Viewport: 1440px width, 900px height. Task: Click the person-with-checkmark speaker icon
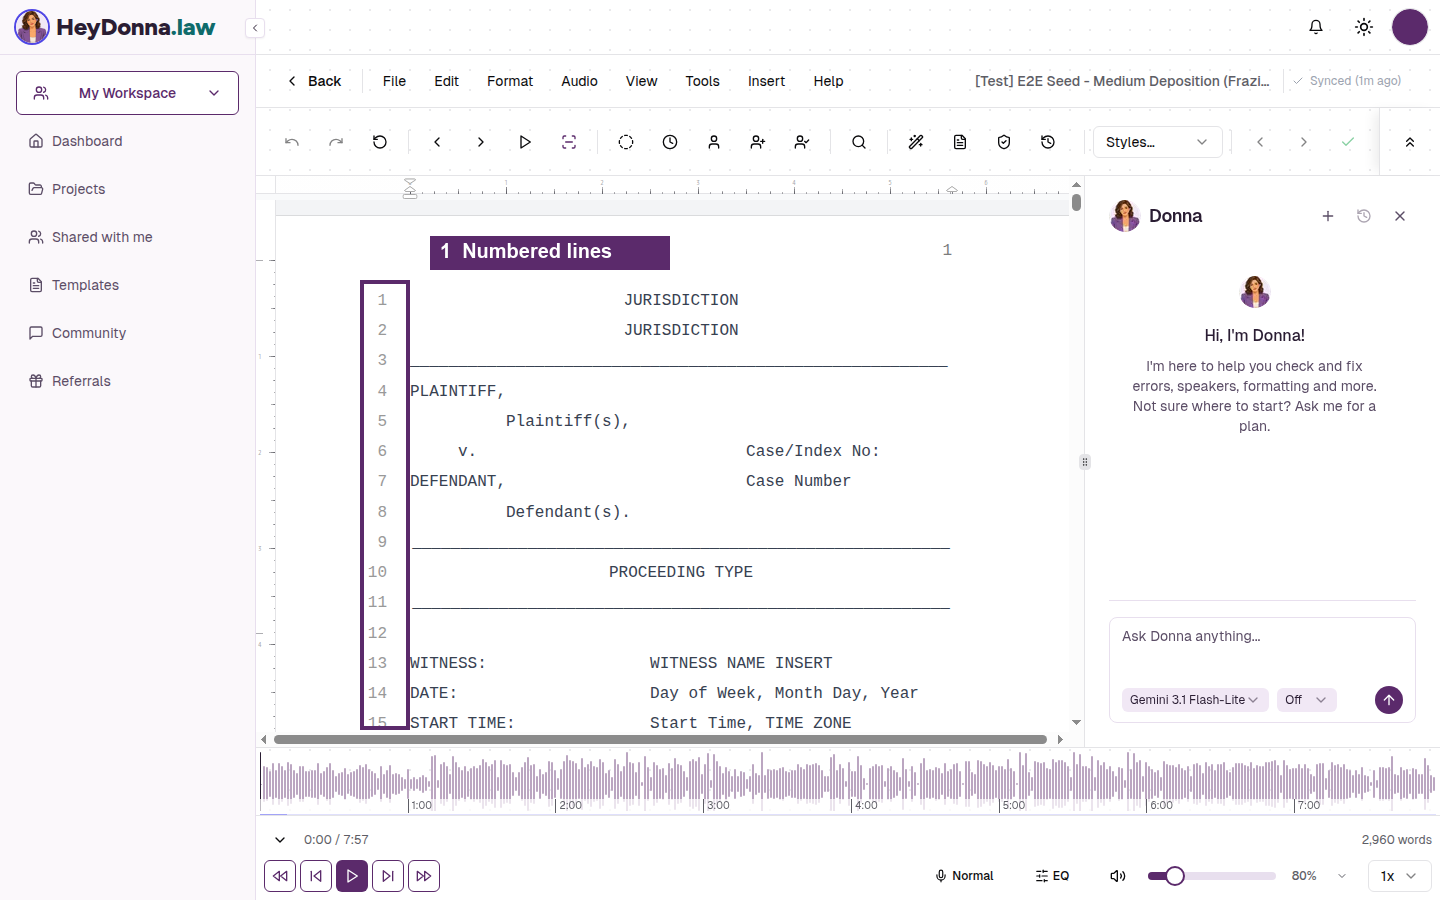click(802, 142)
